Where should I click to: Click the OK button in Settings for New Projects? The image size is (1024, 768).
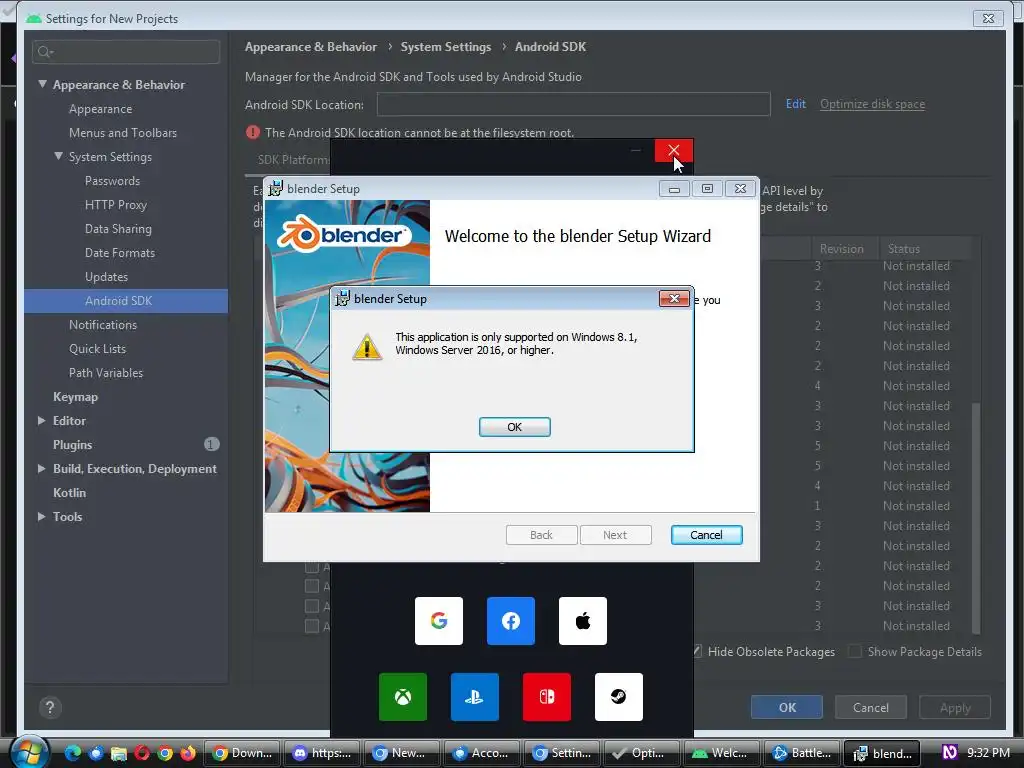point(787,707)
